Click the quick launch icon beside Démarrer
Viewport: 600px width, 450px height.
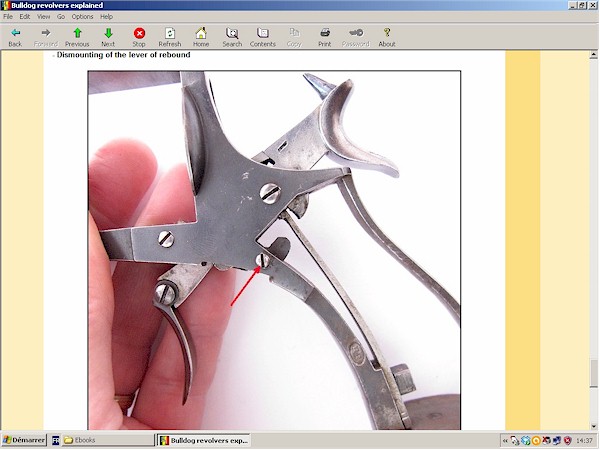pyautogui.click(x=55, y=440)
